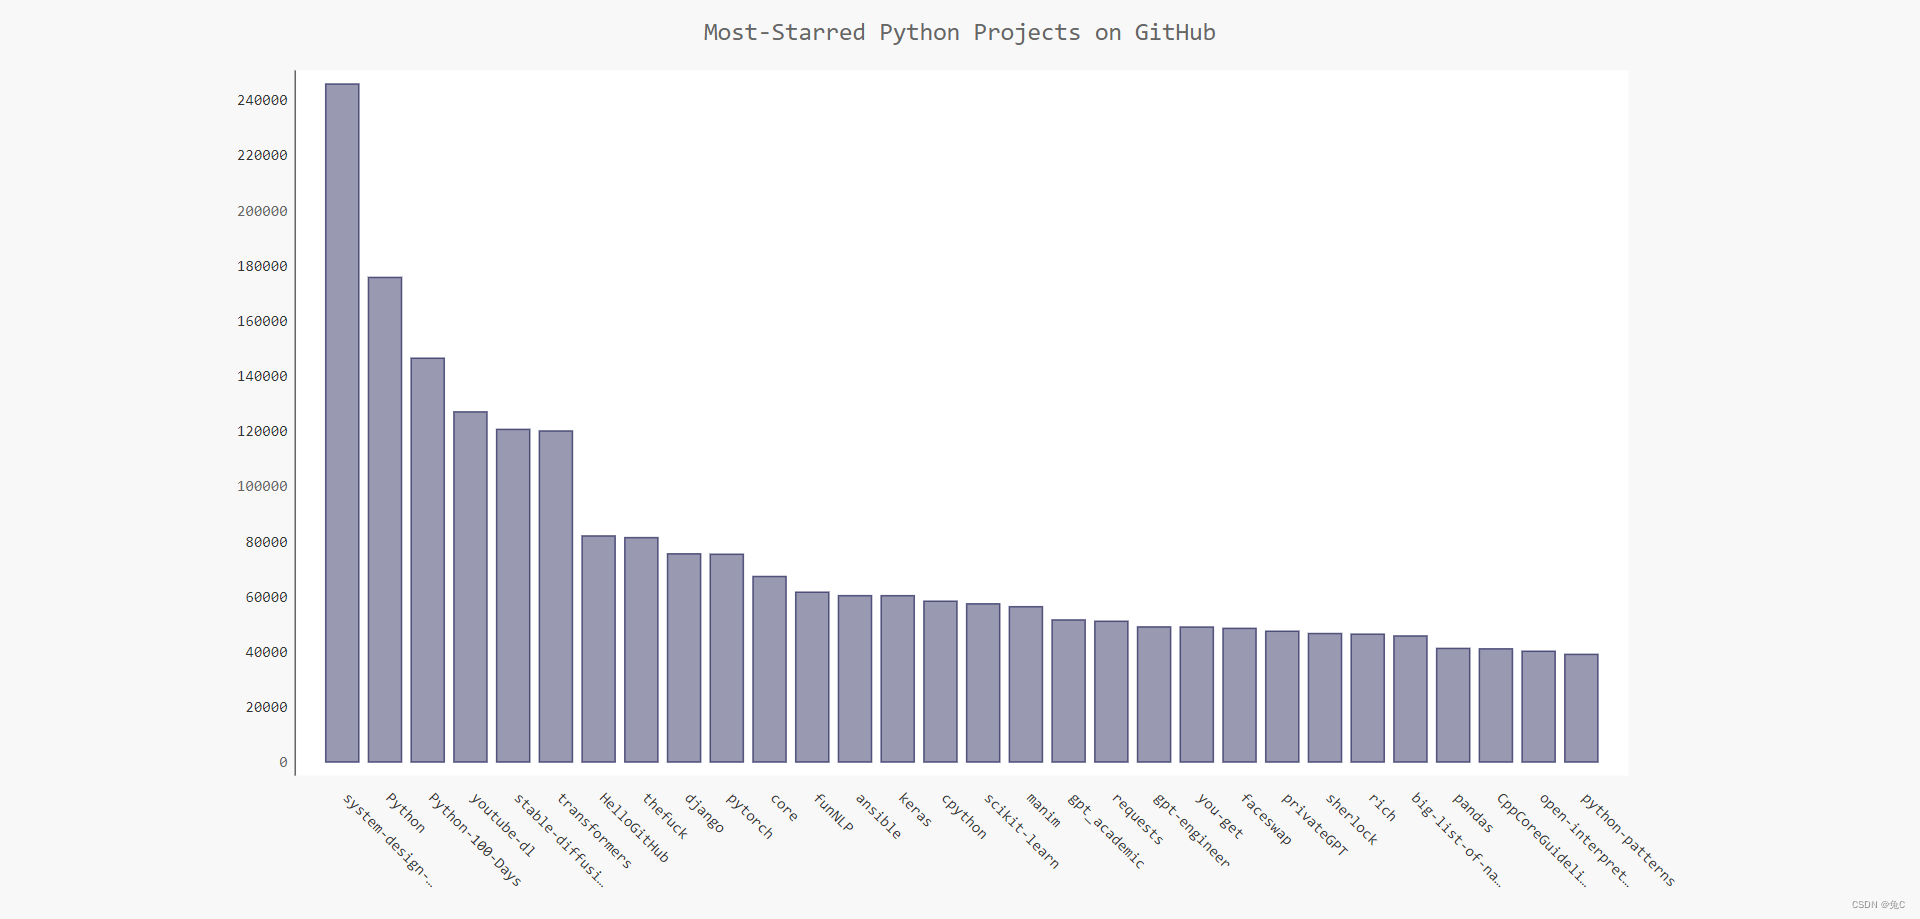Click the 'Python-100-Days' axis label
The width and height of the screenshot is (1920, 919).
pos(475,840)
